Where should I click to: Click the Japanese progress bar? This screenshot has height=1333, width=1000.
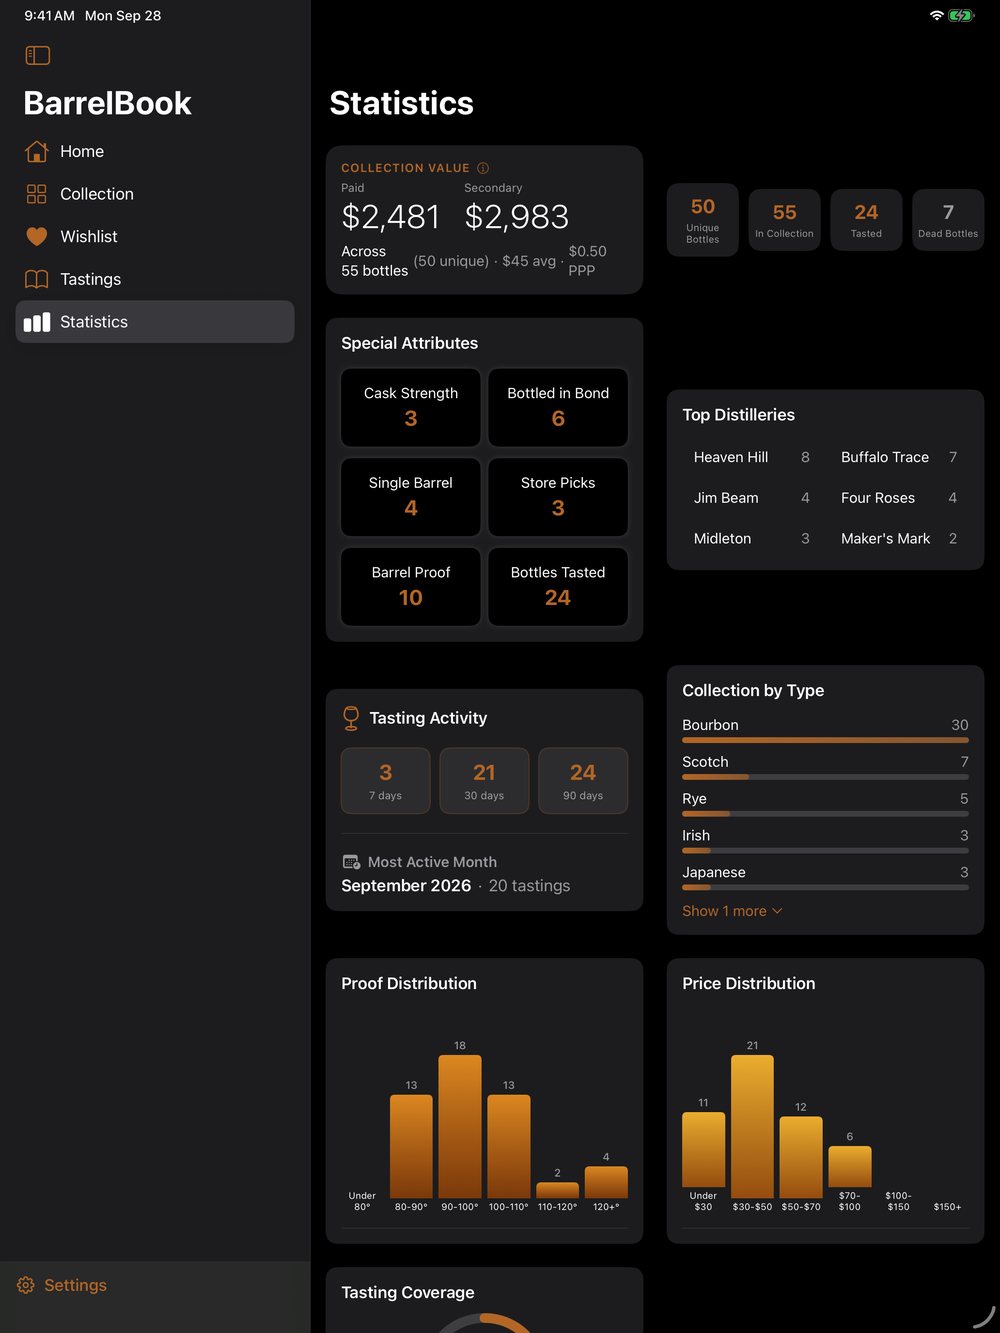825,887
